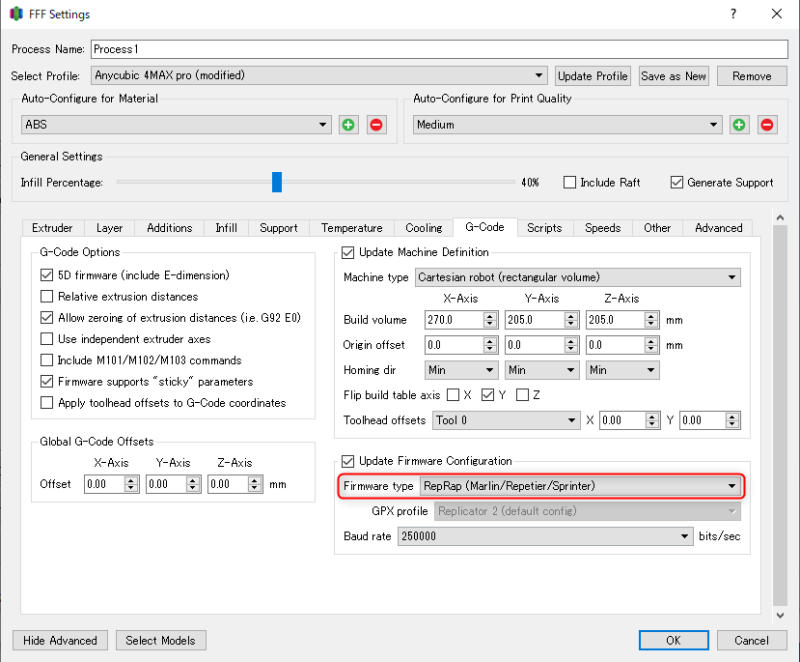Add a new material with green plus icon
The width and height of the screenshot is (800, 662).
point(348,124)
